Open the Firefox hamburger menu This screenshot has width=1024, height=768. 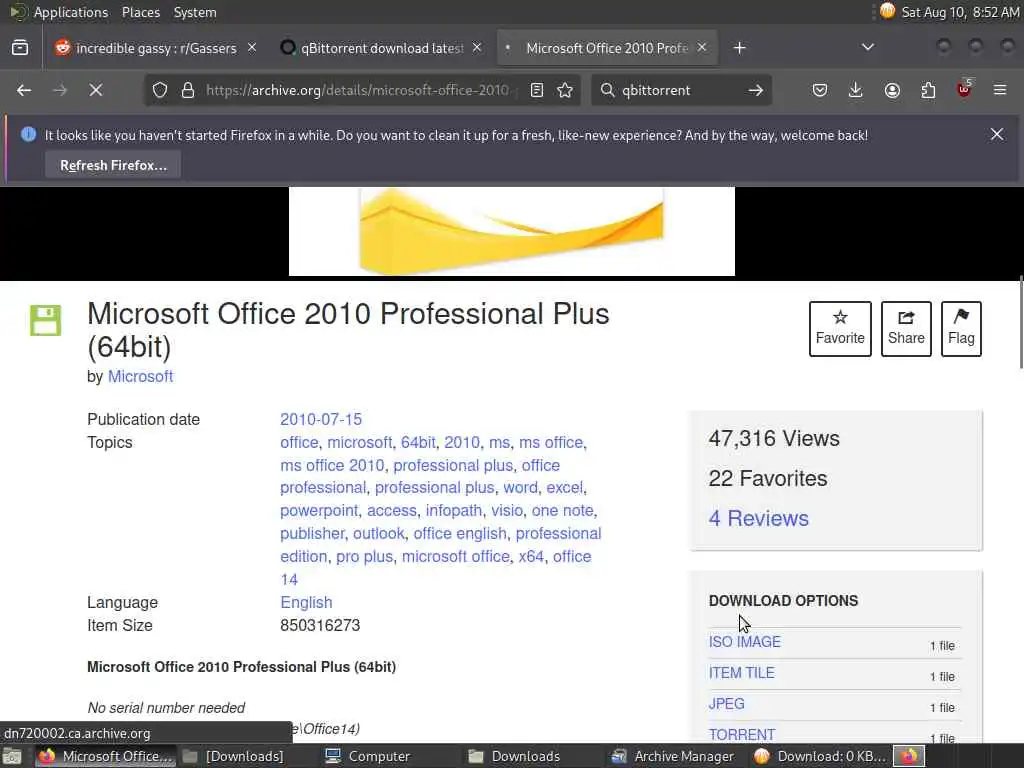coord(1000,90)
